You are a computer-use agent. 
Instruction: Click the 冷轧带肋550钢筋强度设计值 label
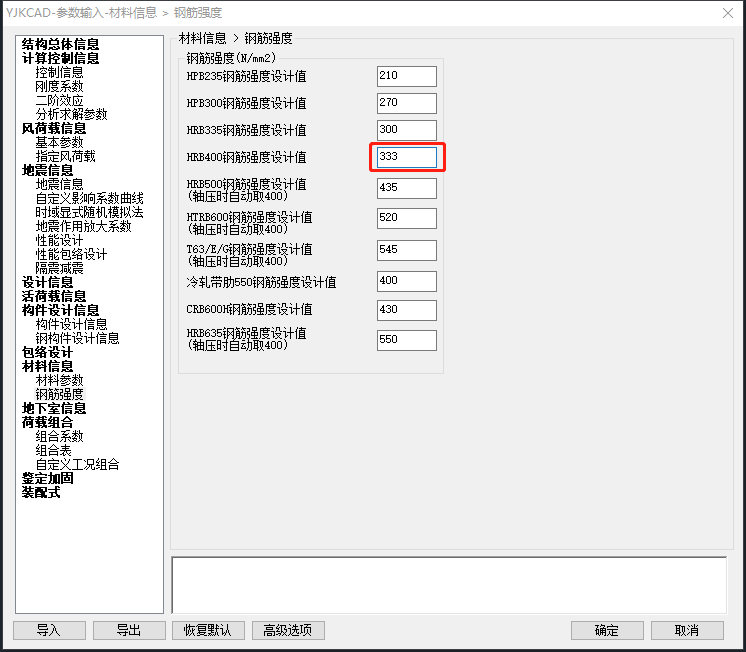[261, 282]
